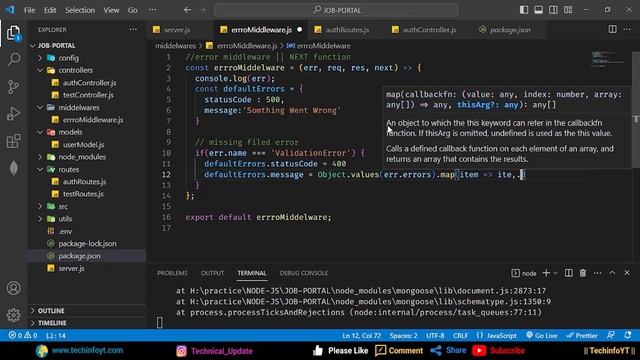Open notifications bell in status bar
This screenshot has width=640, height=360.
point(628,336)
